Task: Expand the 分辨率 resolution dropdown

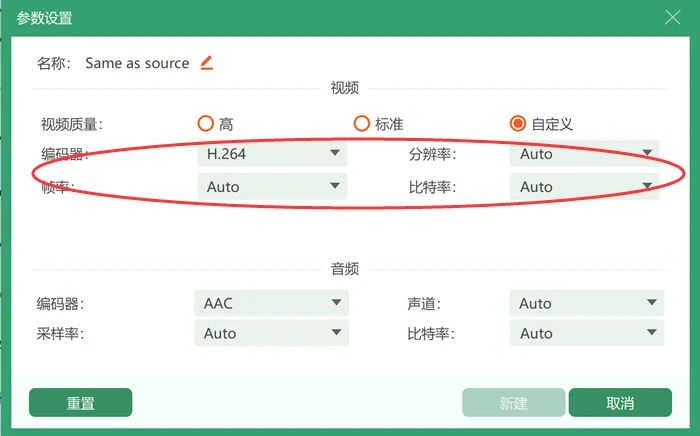Action: 584,154
